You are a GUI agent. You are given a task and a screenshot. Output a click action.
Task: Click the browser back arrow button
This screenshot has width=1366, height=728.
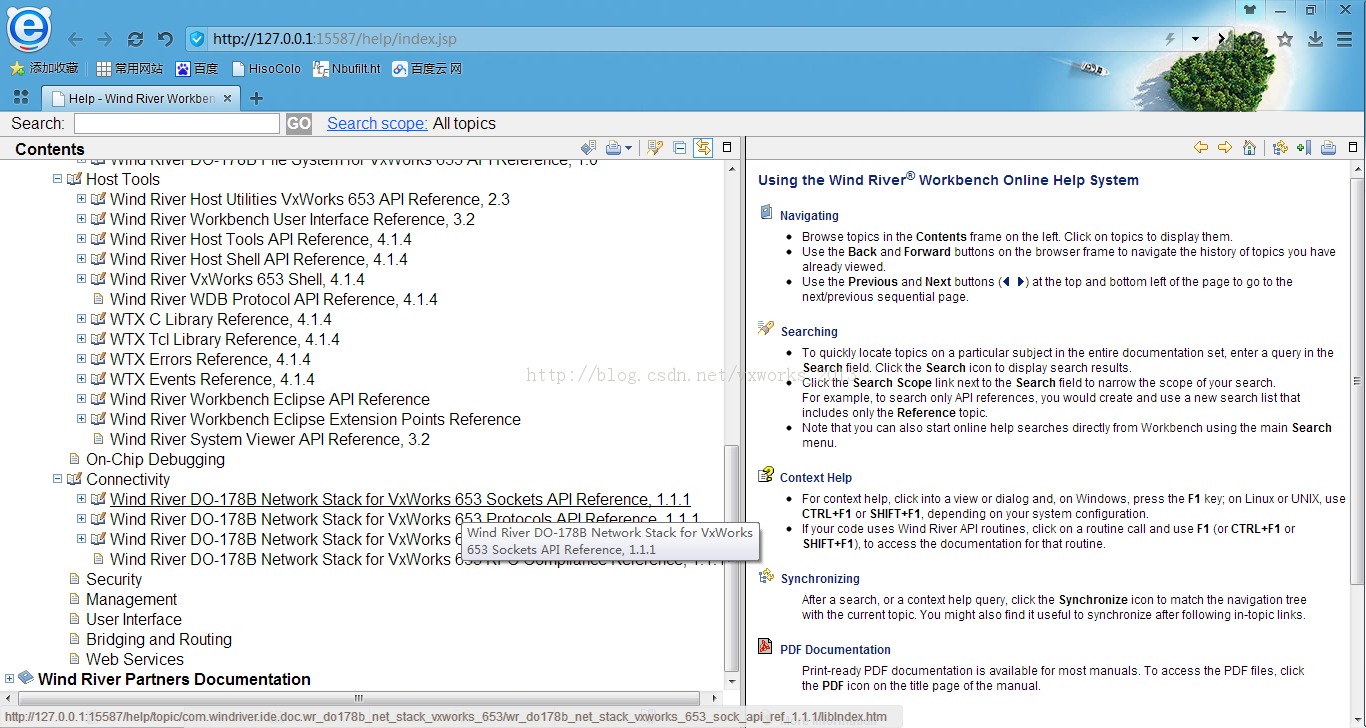[x=75, y=39]
